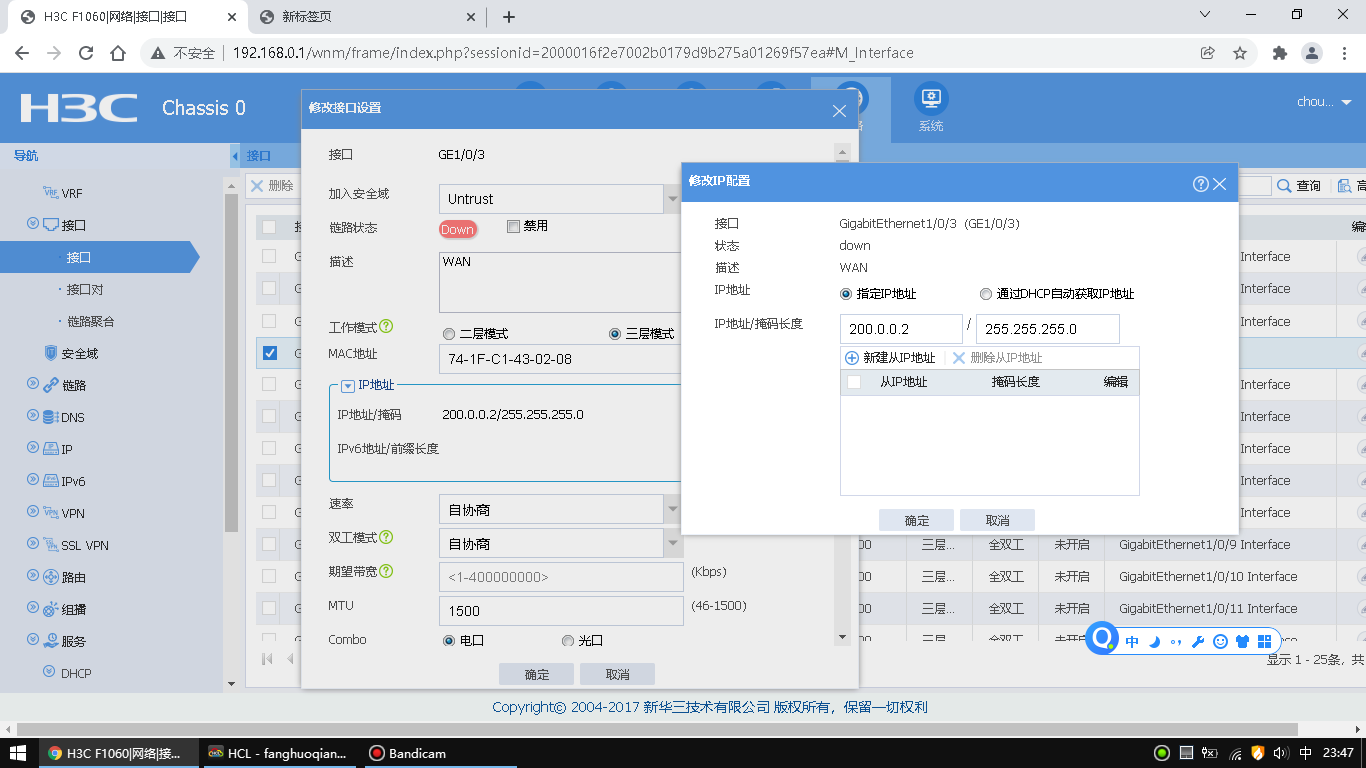Select 通过DHCP自动获取IP地址 radio option
Screen dimensions: 1366x768
click(986, 294)
